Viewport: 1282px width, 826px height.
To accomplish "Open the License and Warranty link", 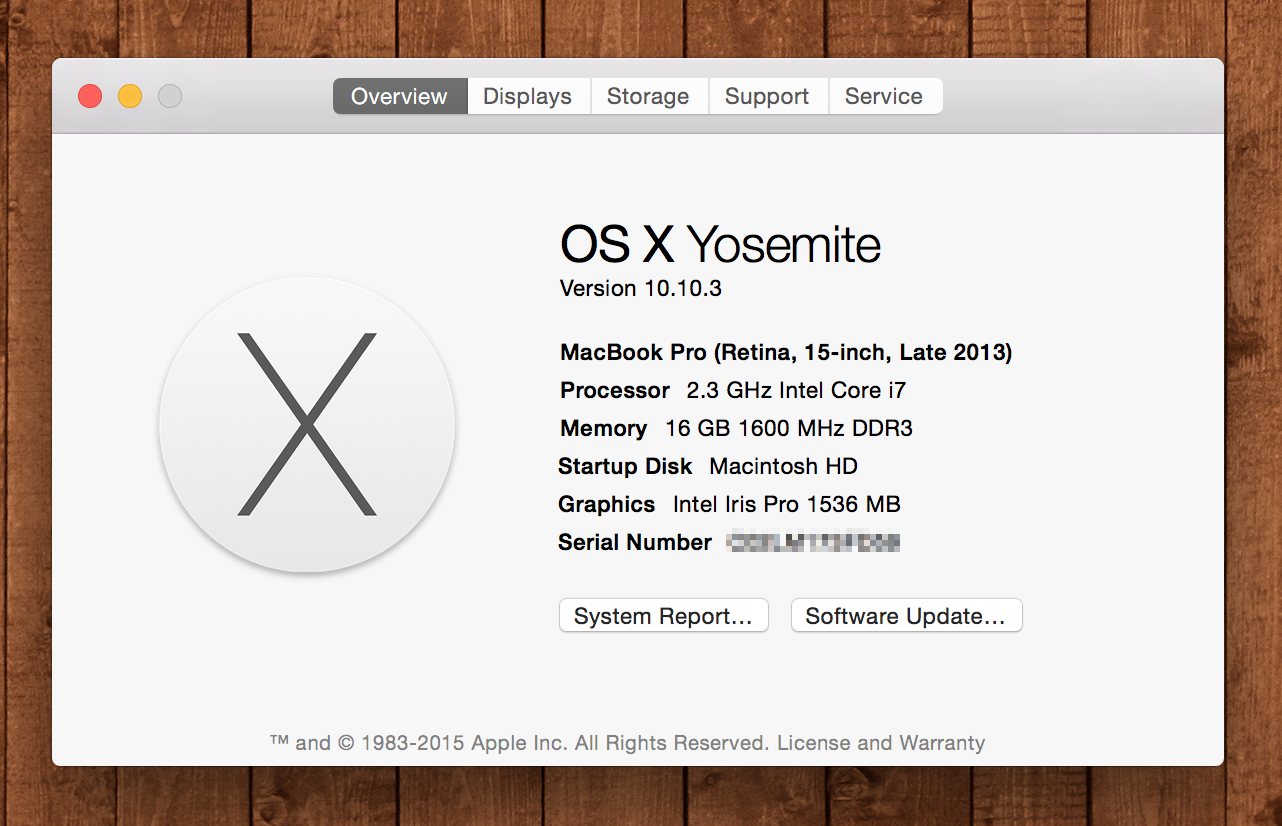I will [881, 743].
